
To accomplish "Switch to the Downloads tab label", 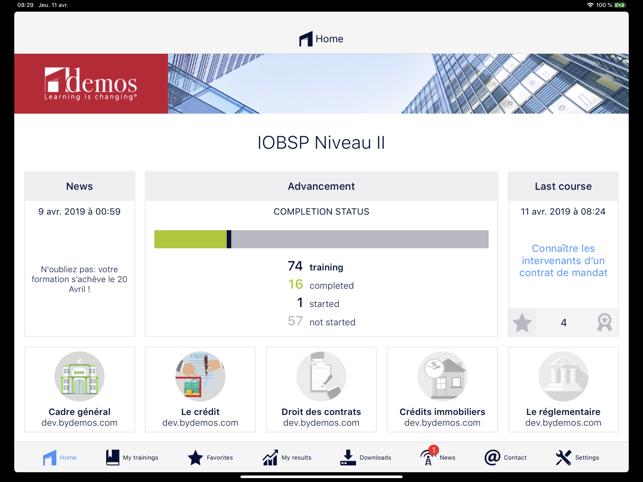I will click(x=375, y=457).
